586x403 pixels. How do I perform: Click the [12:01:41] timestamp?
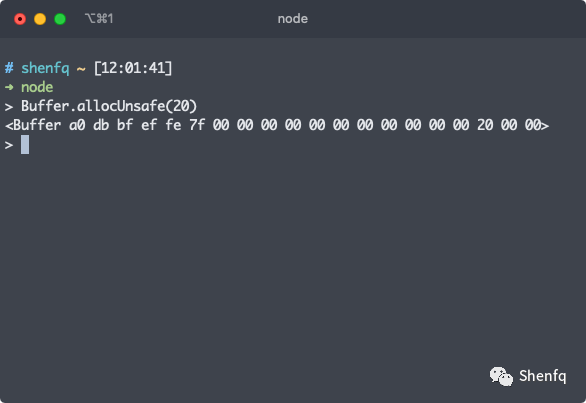[133, 68]
